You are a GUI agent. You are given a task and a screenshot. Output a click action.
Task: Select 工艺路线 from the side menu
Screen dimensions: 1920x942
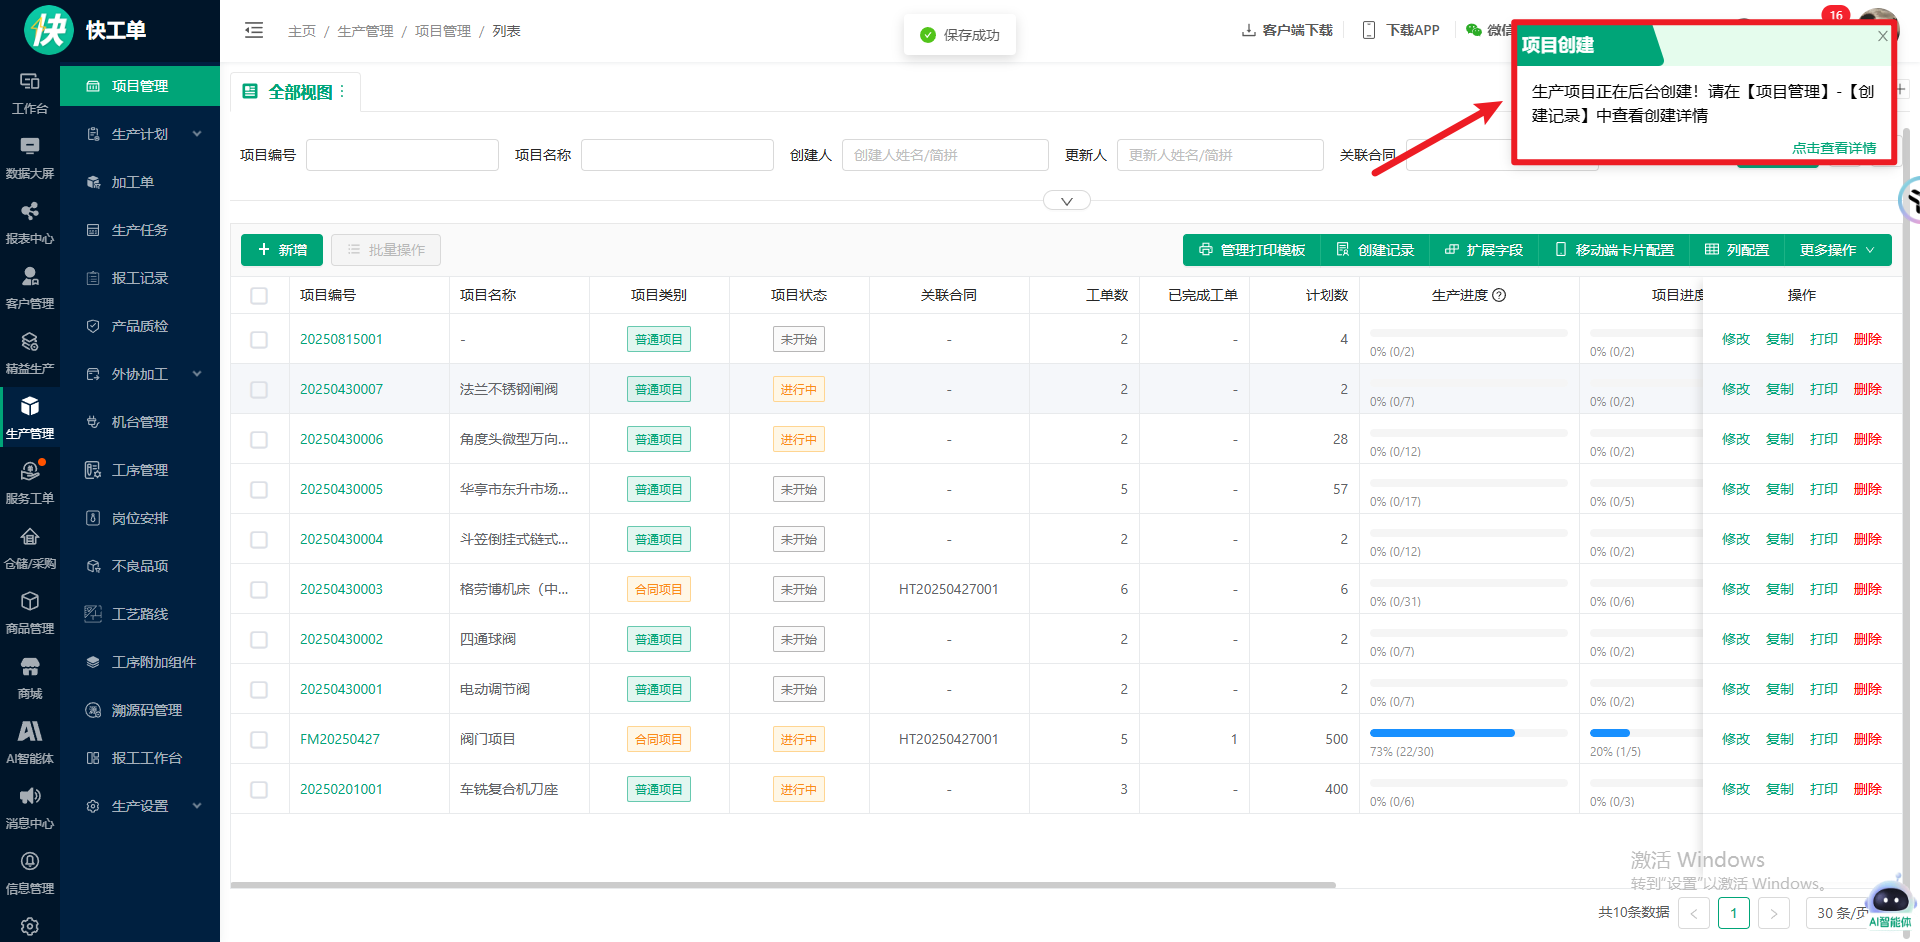tap(139, 614)
